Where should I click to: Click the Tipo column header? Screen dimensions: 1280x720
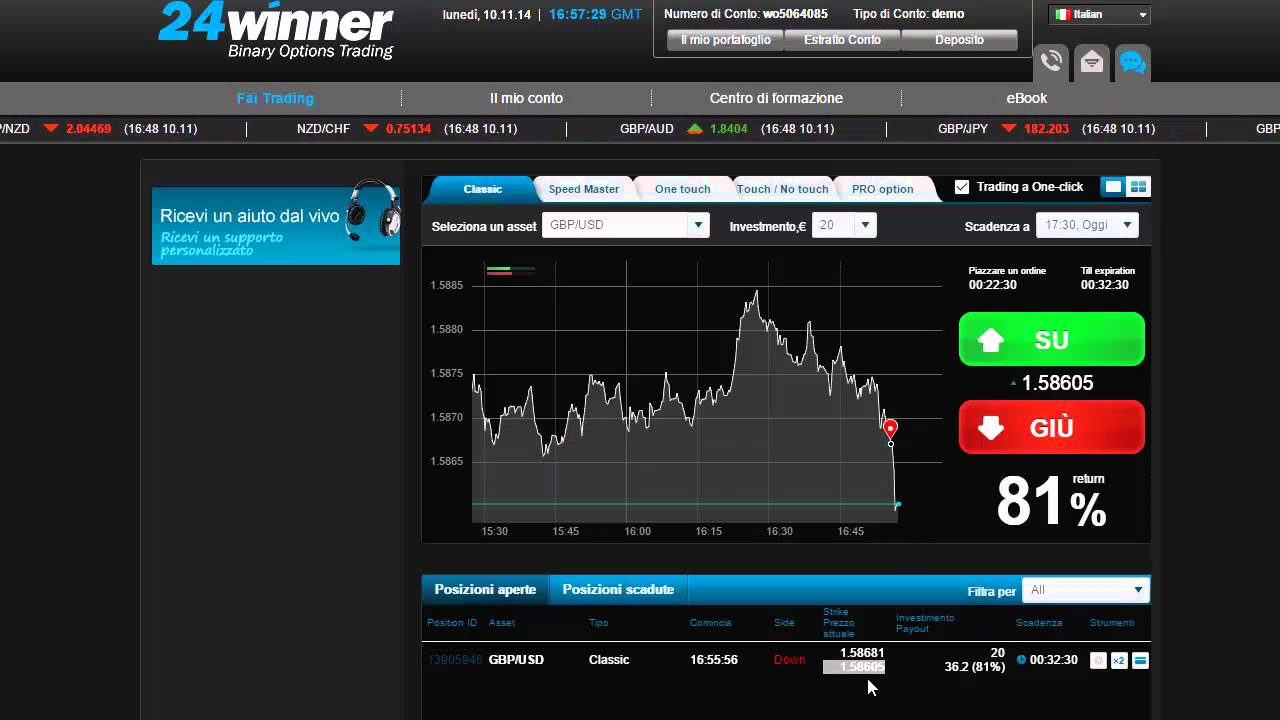click(x=598, y=623)
